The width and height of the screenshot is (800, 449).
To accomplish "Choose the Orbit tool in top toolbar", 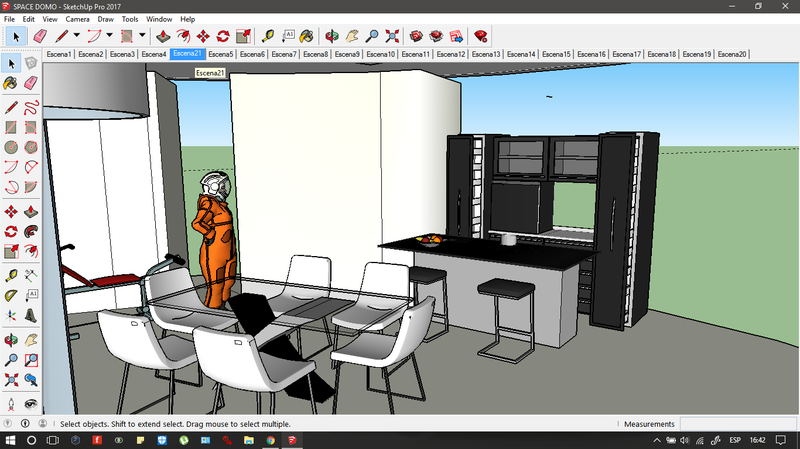I will [332, 36].
